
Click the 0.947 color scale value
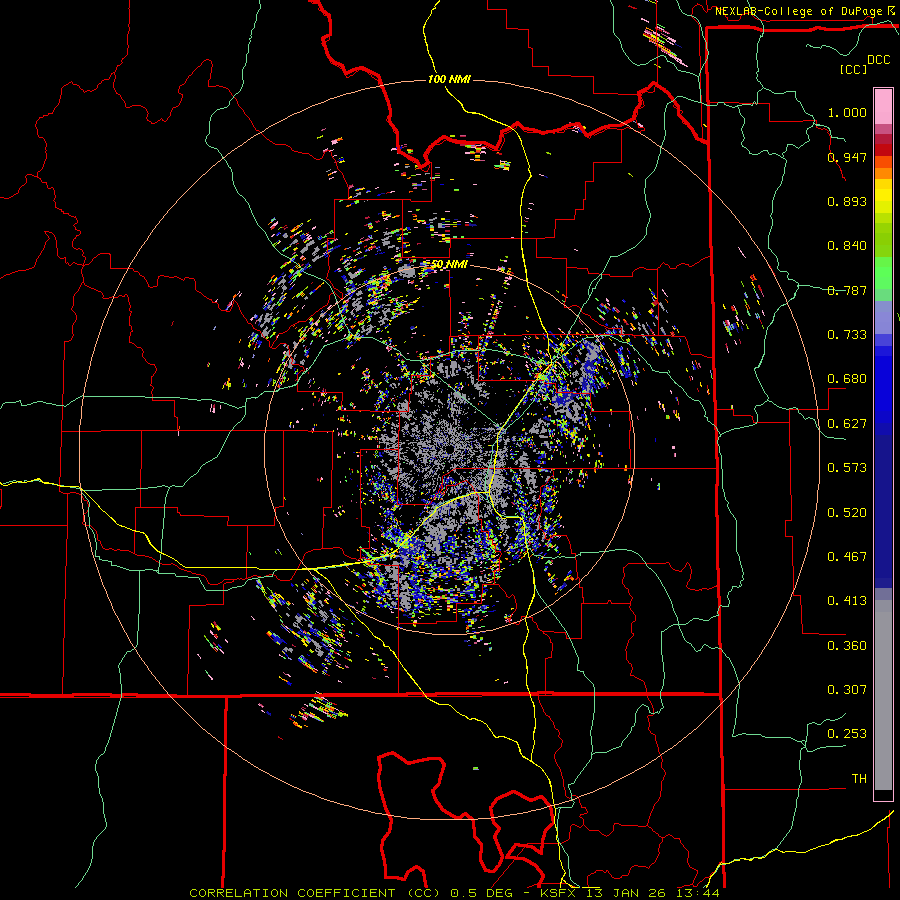pos(847,157)
